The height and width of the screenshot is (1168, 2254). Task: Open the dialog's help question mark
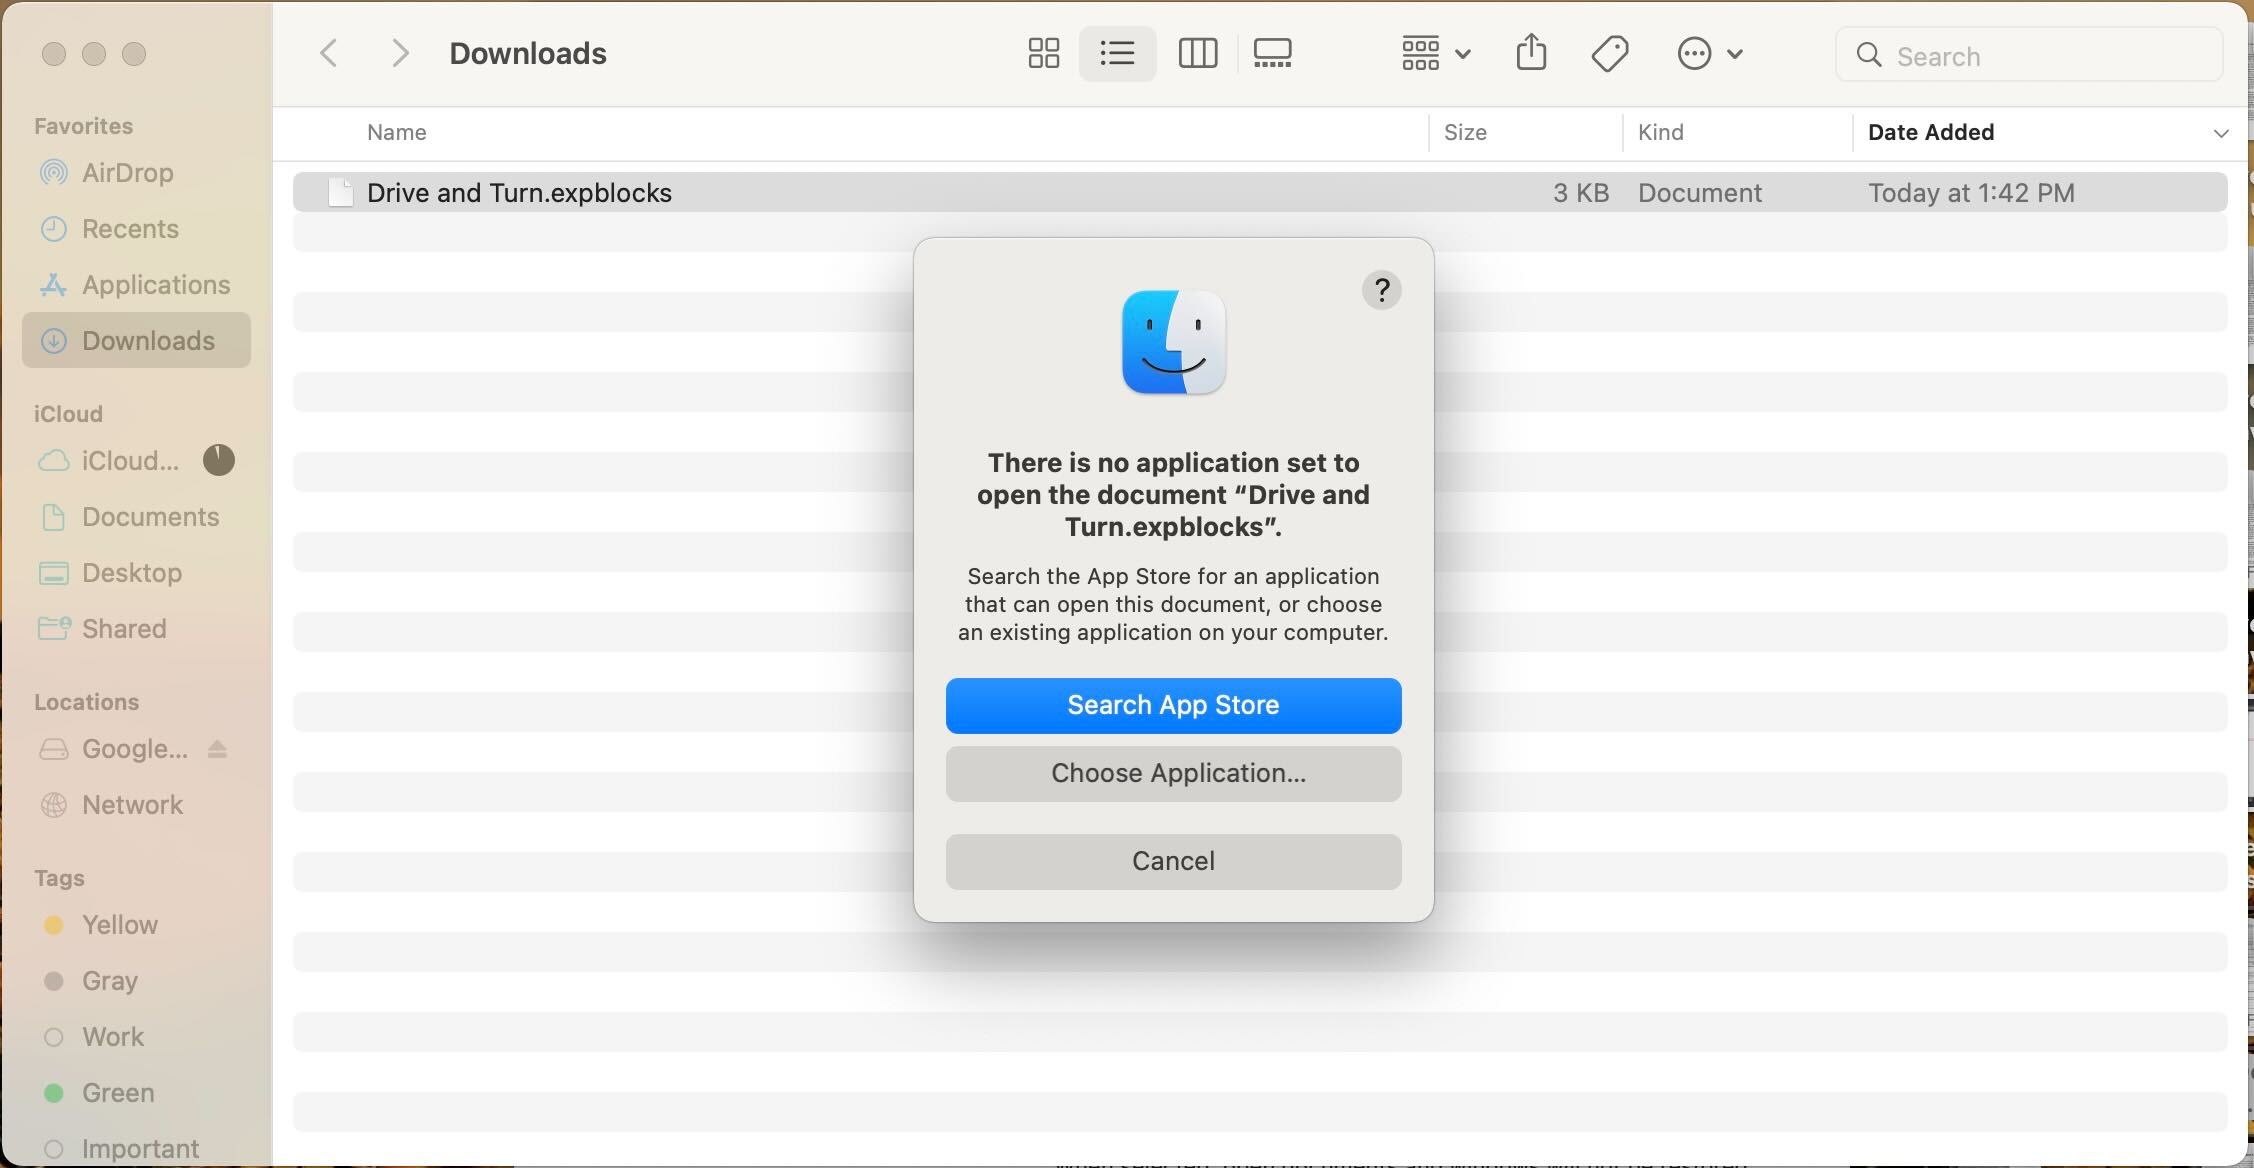[x=1381, y=290]
